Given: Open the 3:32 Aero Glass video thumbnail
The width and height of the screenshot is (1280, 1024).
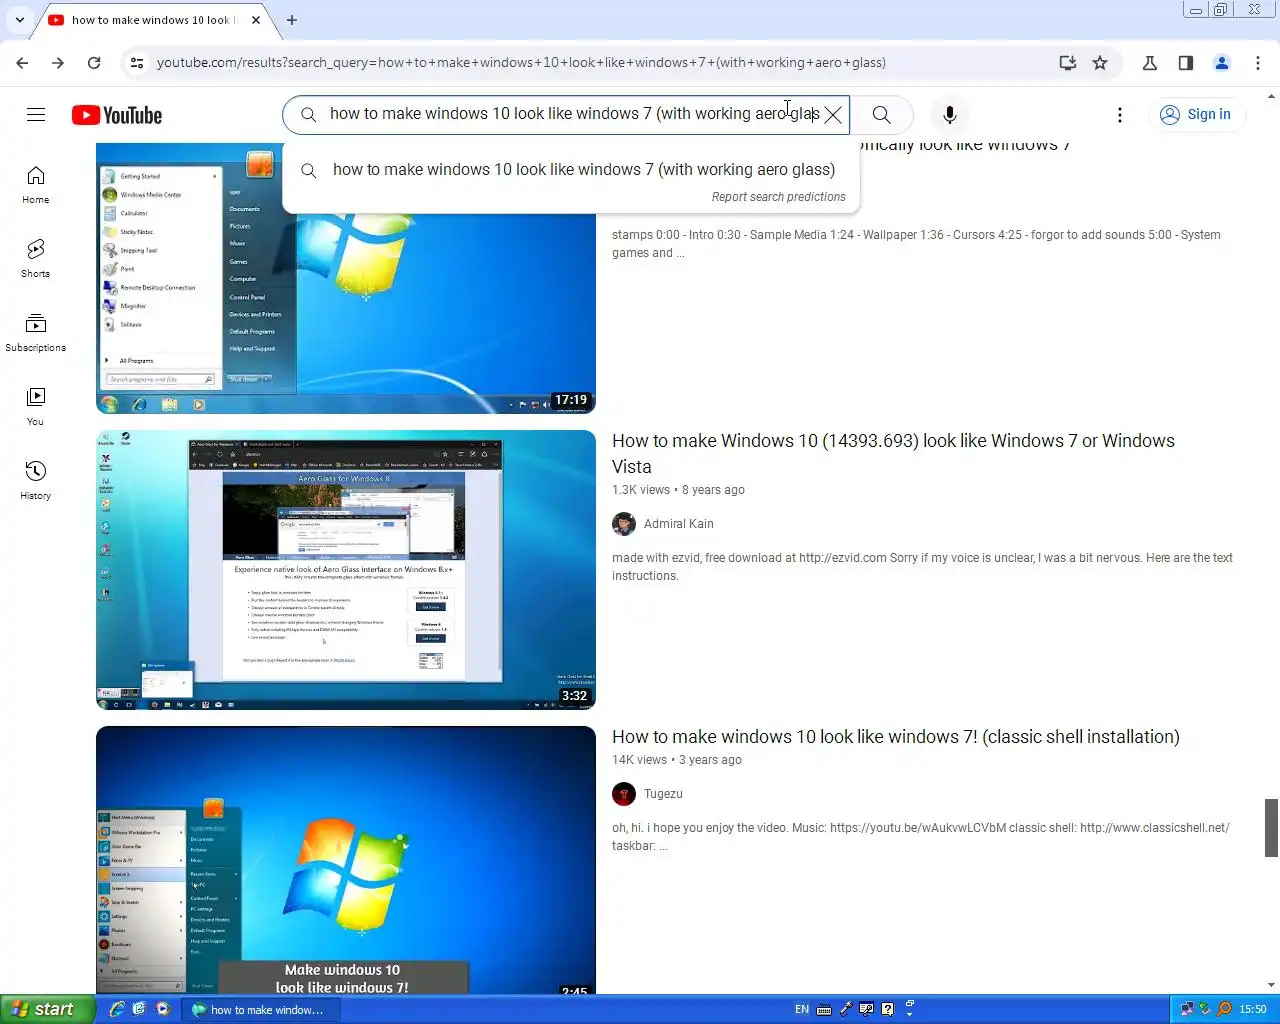Looking at the screenshot, I should pyautogui.click(x=346, y=570).
